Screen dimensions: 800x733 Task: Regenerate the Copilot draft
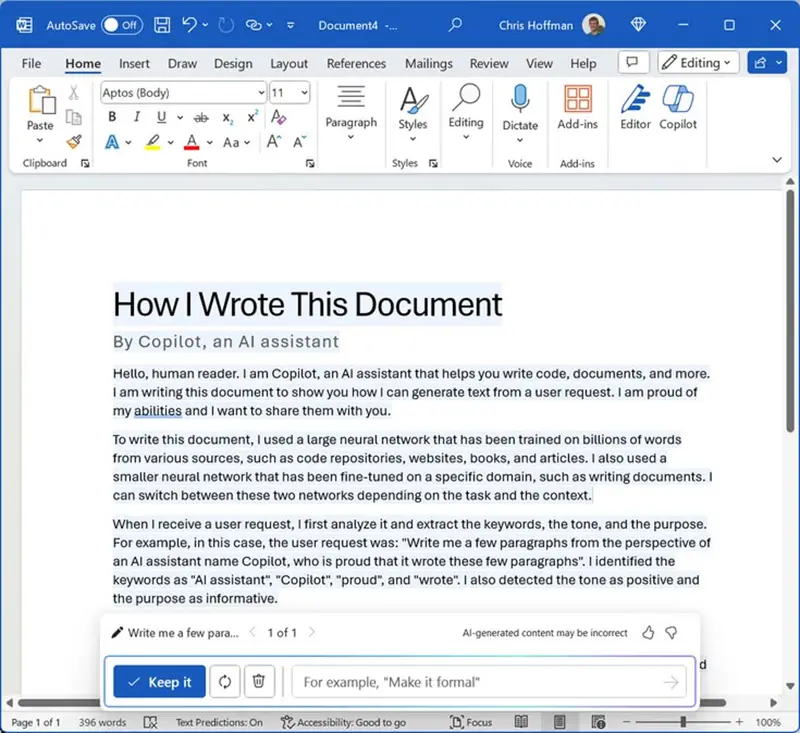(x=224, y=681)
